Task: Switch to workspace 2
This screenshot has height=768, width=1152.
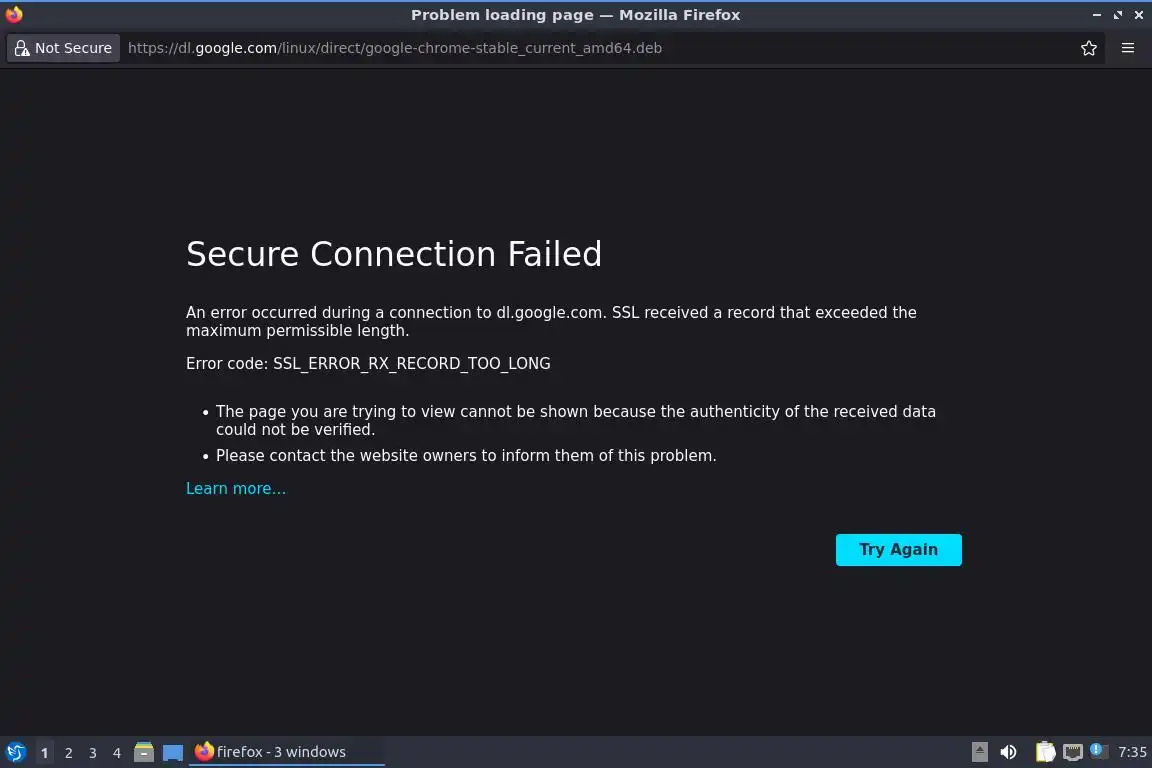Action: click(69, 753)
